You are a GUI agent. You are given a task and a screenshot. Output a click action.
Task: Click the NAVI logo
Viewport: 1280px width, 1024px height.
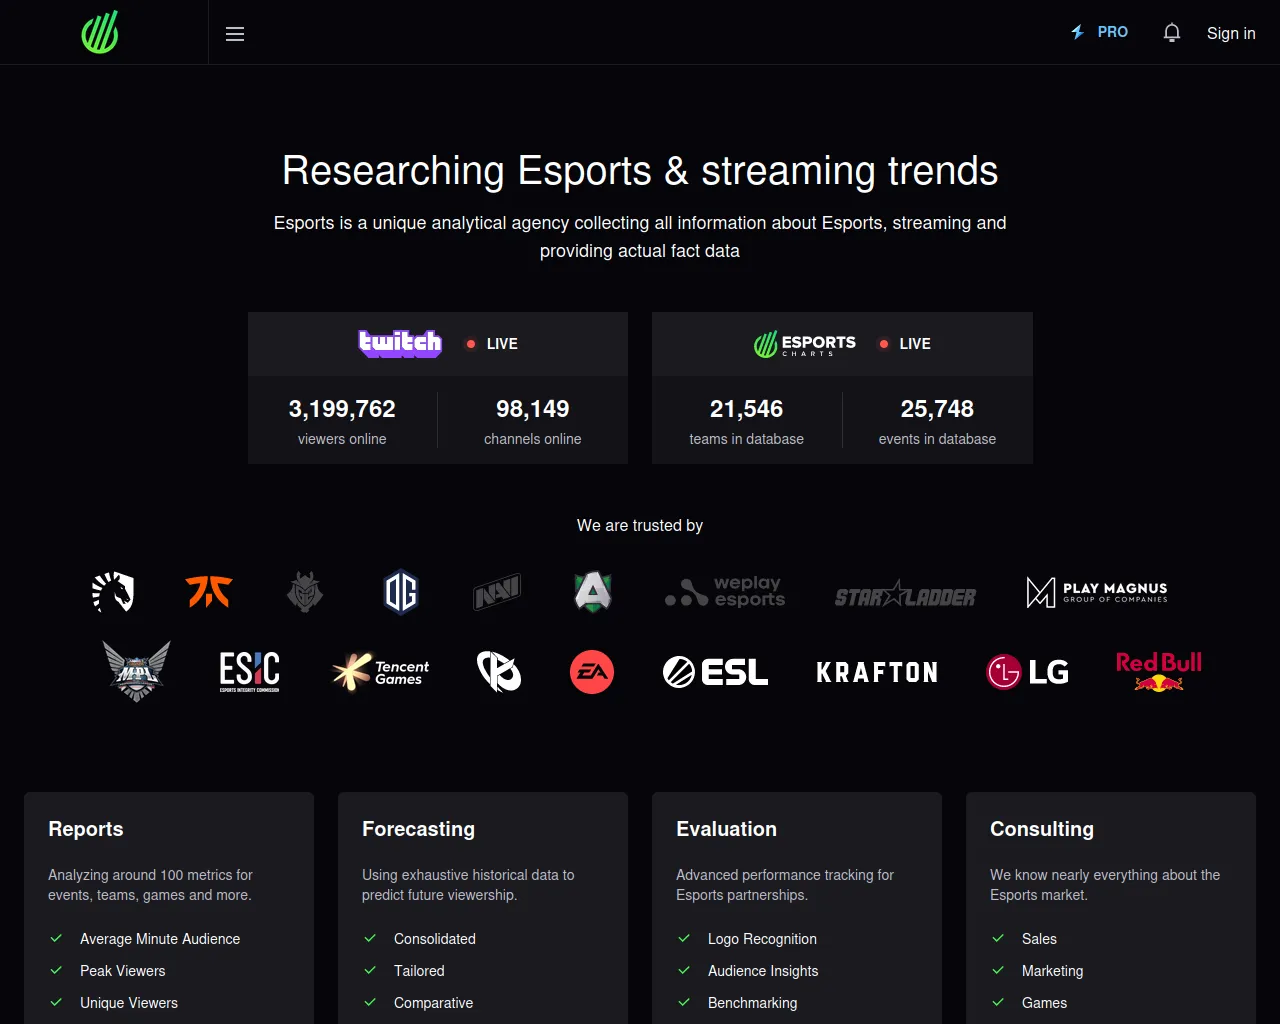[497, 592]
